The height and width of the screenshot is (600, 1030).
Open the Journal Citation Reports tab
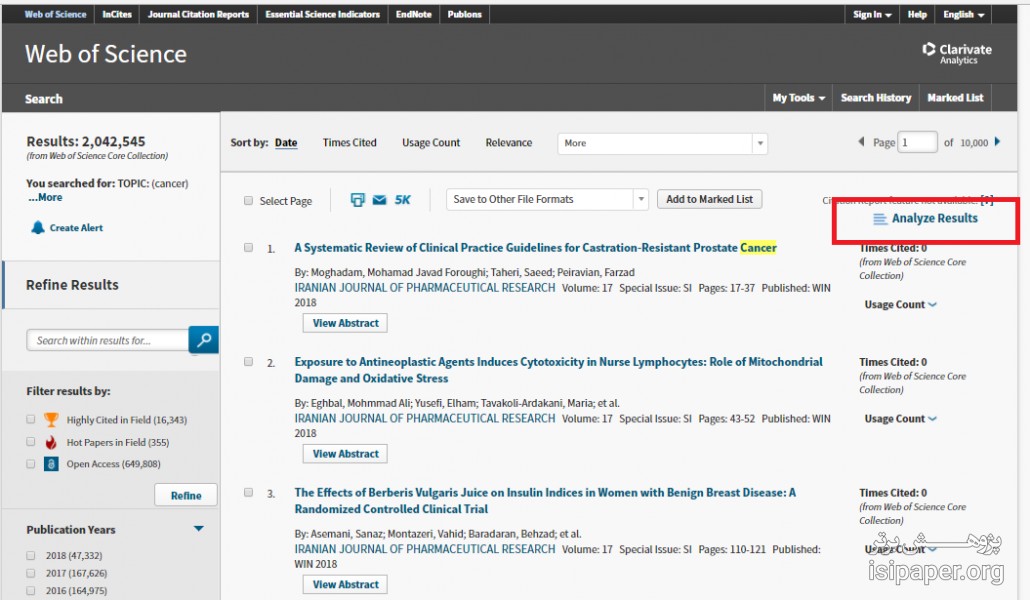point(198,14)
